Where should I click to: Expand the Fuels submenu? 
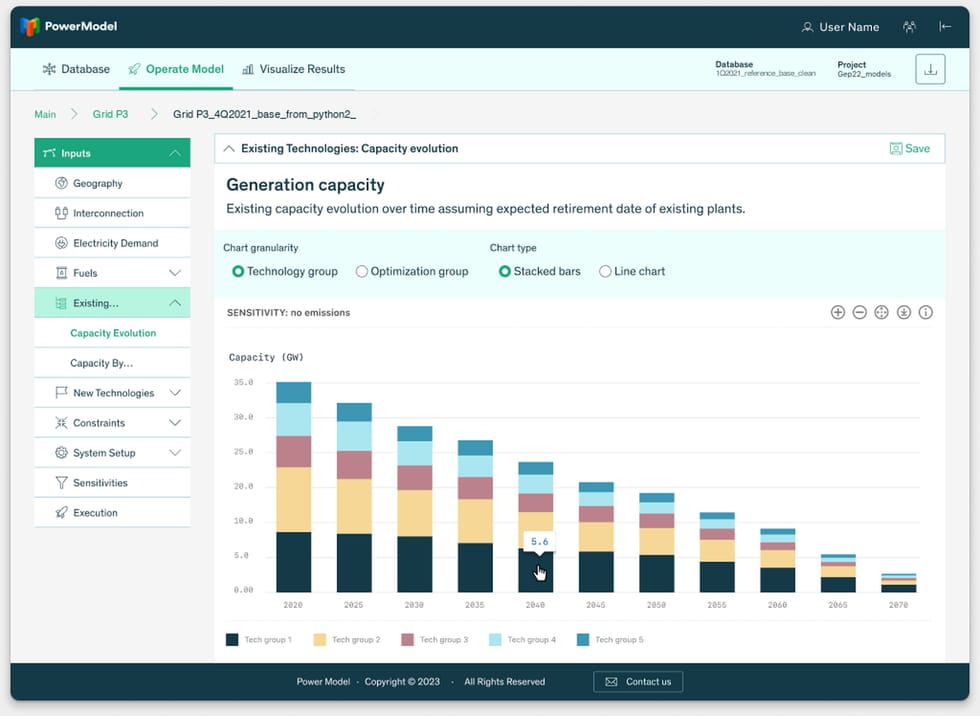click(x=175, y=273)
